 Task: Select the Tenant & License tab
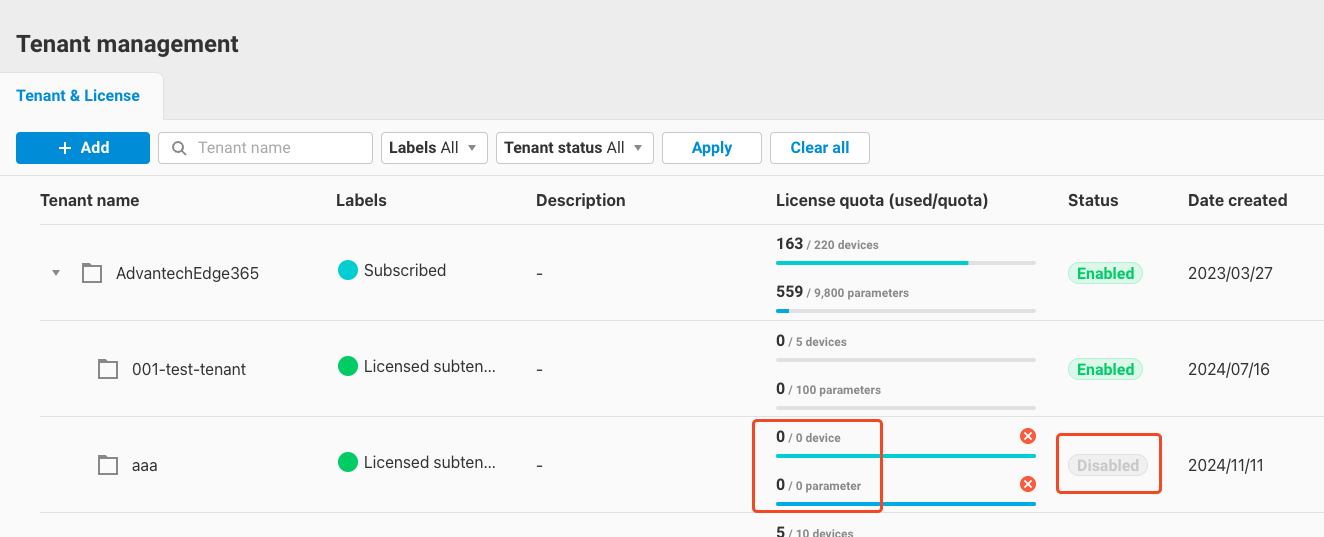pos(78,96)
